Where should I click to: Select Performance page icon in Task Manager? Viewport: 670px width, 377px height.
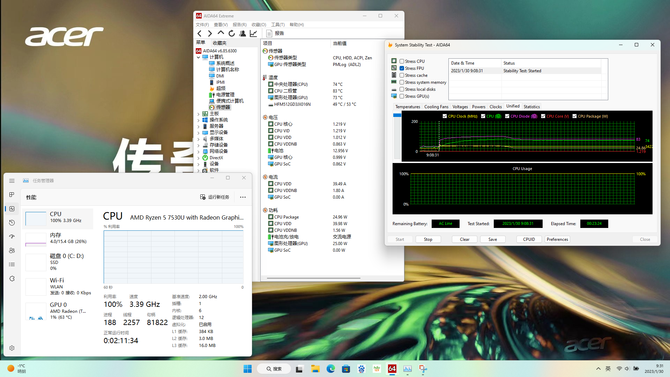(x=12, y=209)
